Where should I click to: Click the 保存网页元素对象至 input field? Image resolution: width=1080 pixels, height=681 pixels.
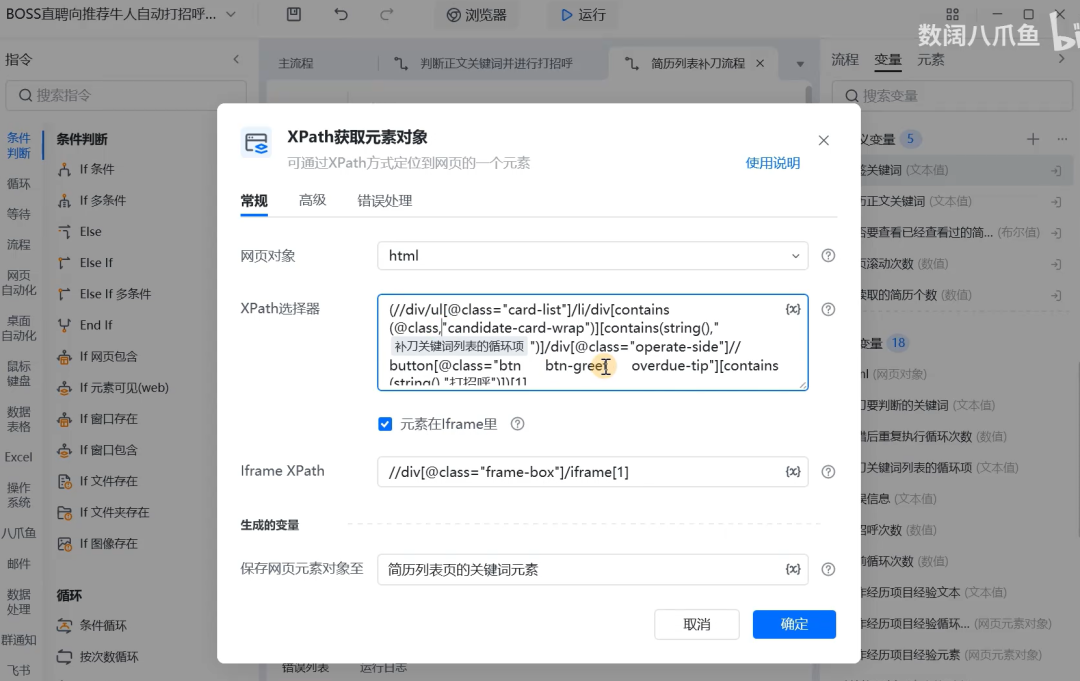[x=593, y=569]
